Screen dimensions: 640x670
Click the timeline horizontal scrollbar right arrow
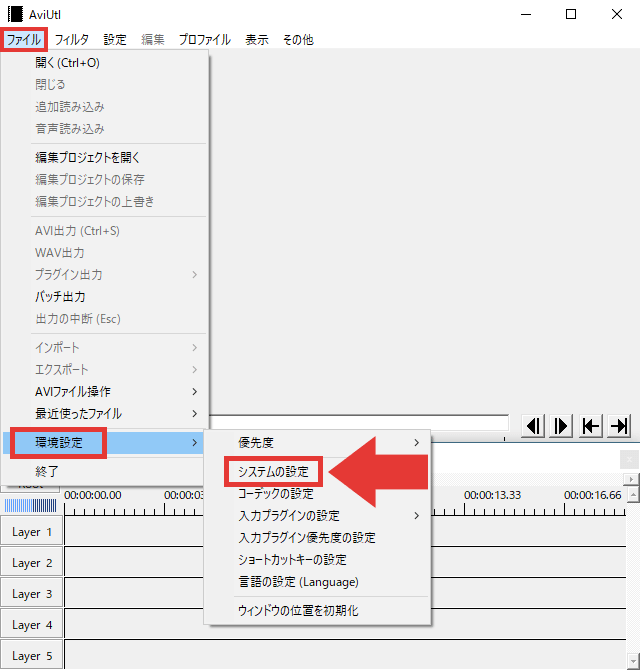tap(631, 479)
